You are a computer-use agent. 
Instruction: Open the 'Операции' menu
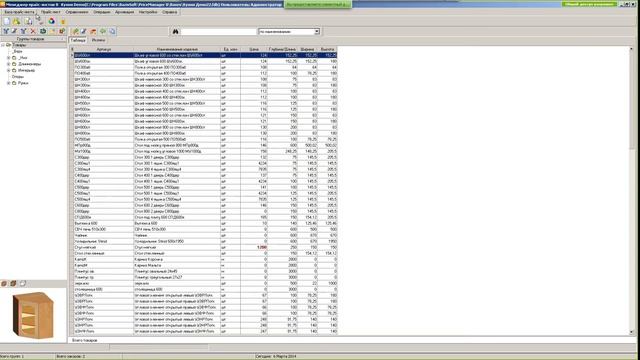pyautogui.click(x=102, y=12)
